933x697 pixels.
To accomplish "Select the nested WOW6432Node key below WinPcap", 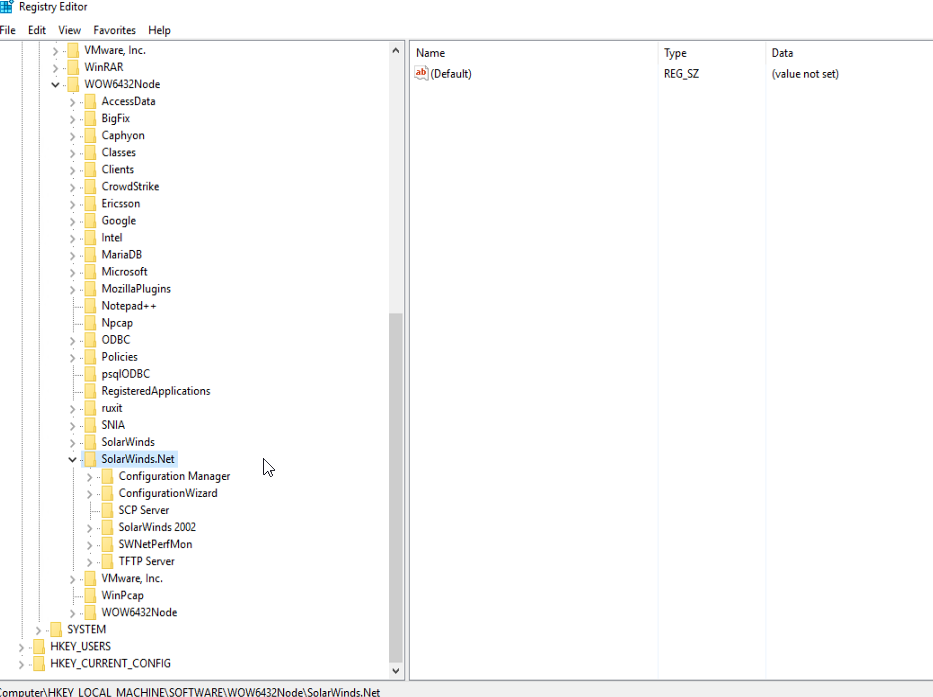I will tap(139, 612).
